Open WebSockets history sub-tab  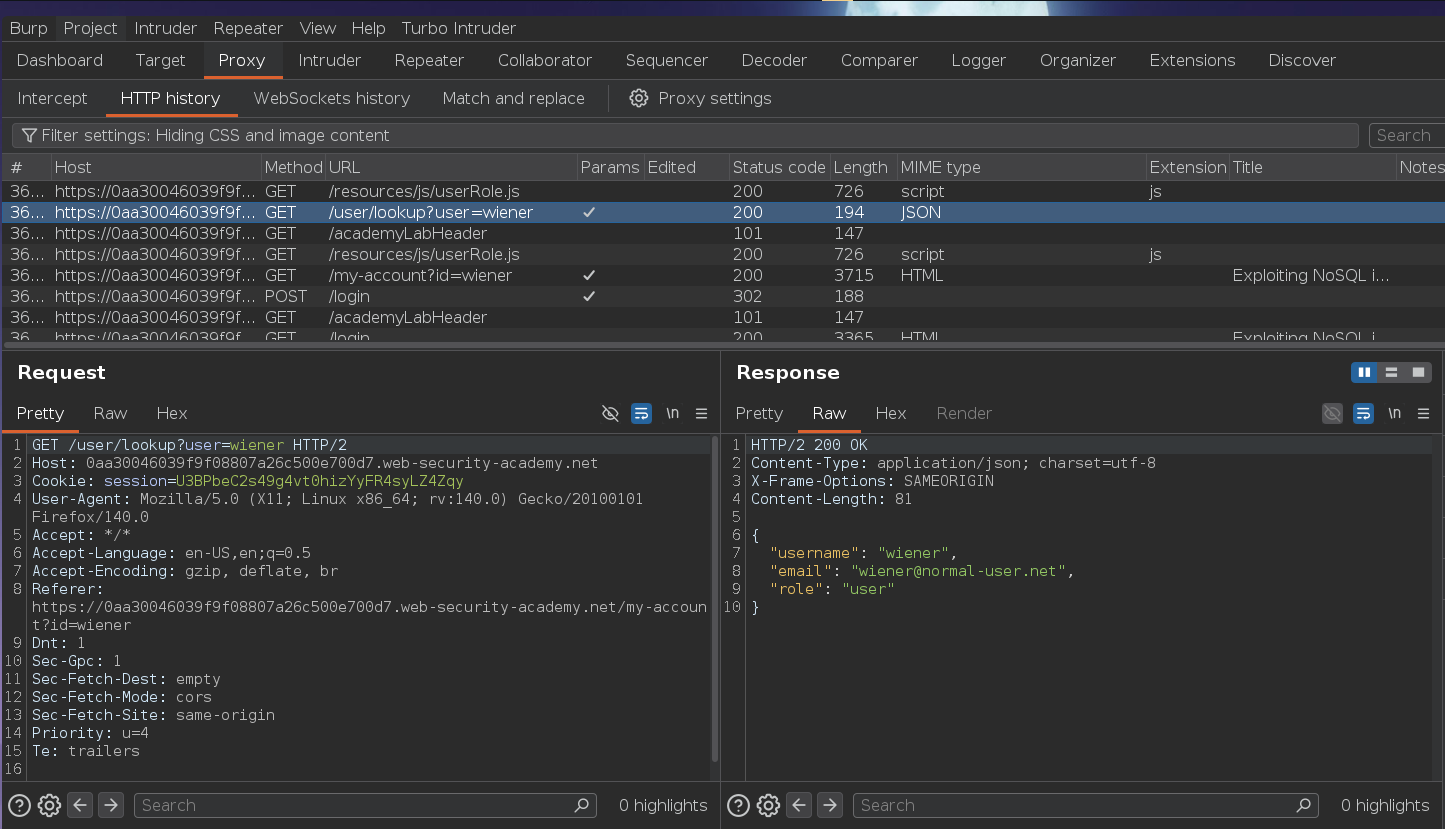332,98
